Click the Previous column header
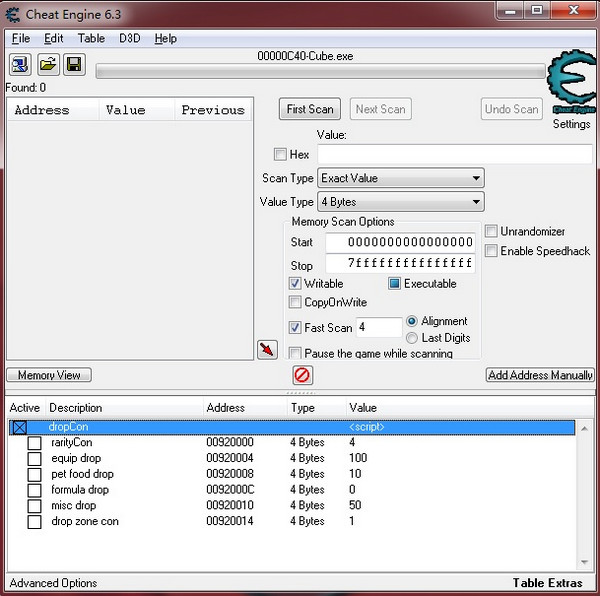 pyautogui.click(x=213, y=110)
